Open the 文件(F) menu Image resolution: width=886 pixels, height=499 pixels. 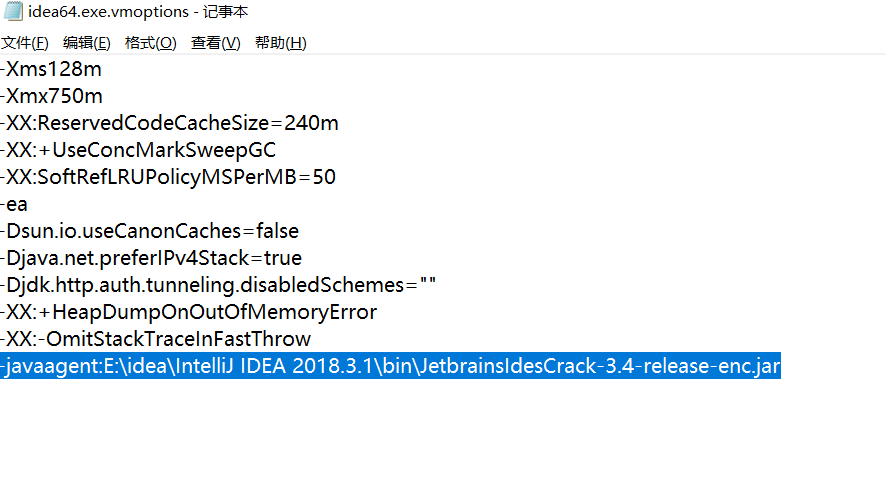[25, 43]
